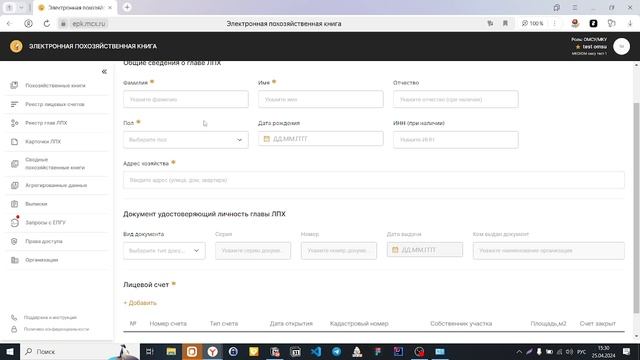640x360 pixels.
Task: Click the ИНН input field
Action: click(456, 140)
